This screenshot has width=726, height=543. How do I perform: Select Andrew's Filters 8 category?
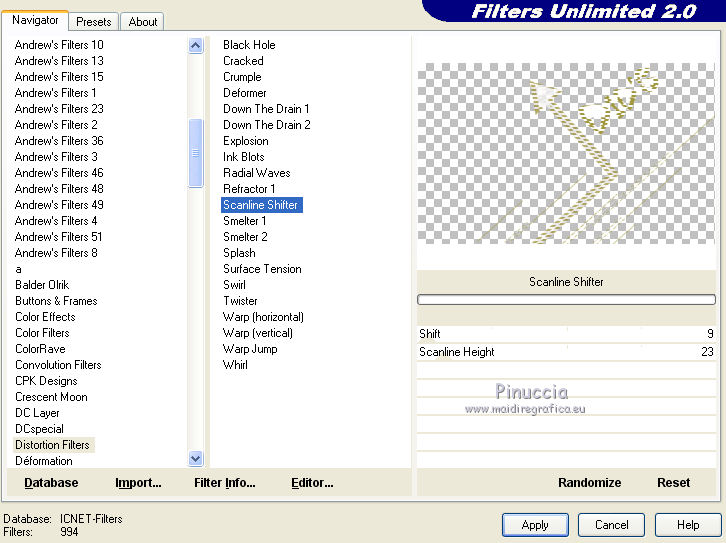click(56, 253)
